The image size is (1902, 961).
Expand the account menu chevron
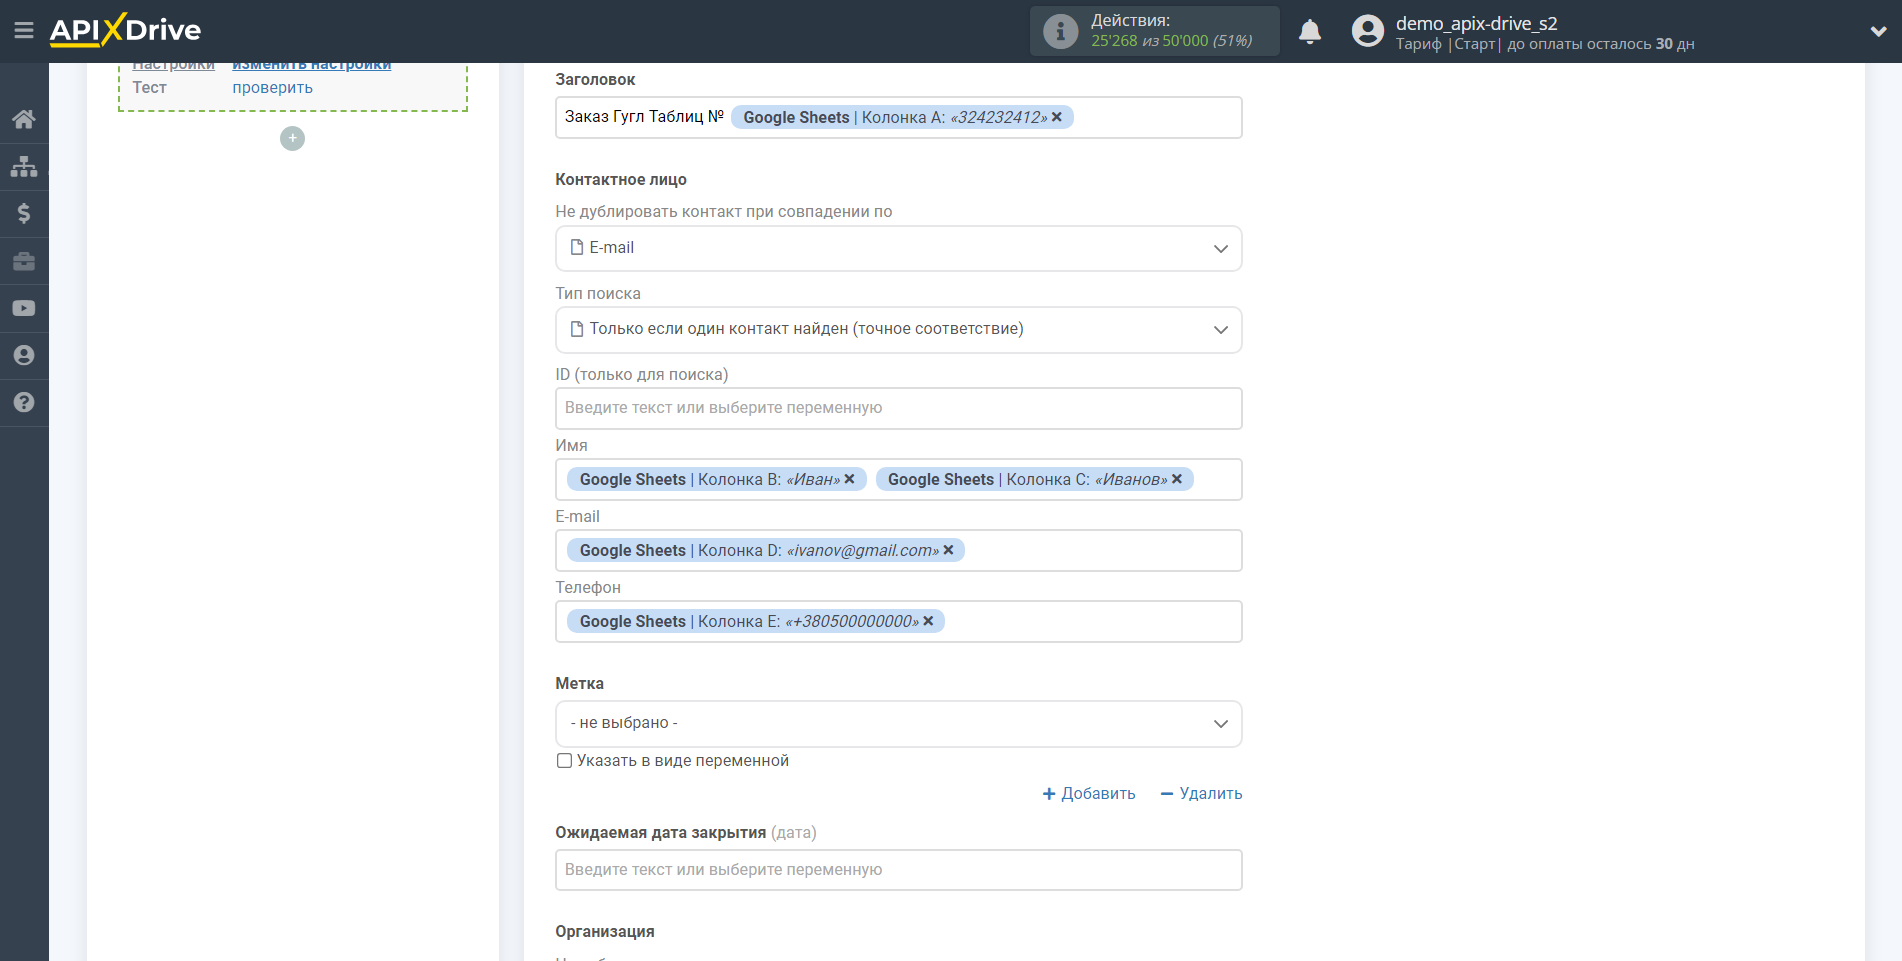coord(1878,31)
